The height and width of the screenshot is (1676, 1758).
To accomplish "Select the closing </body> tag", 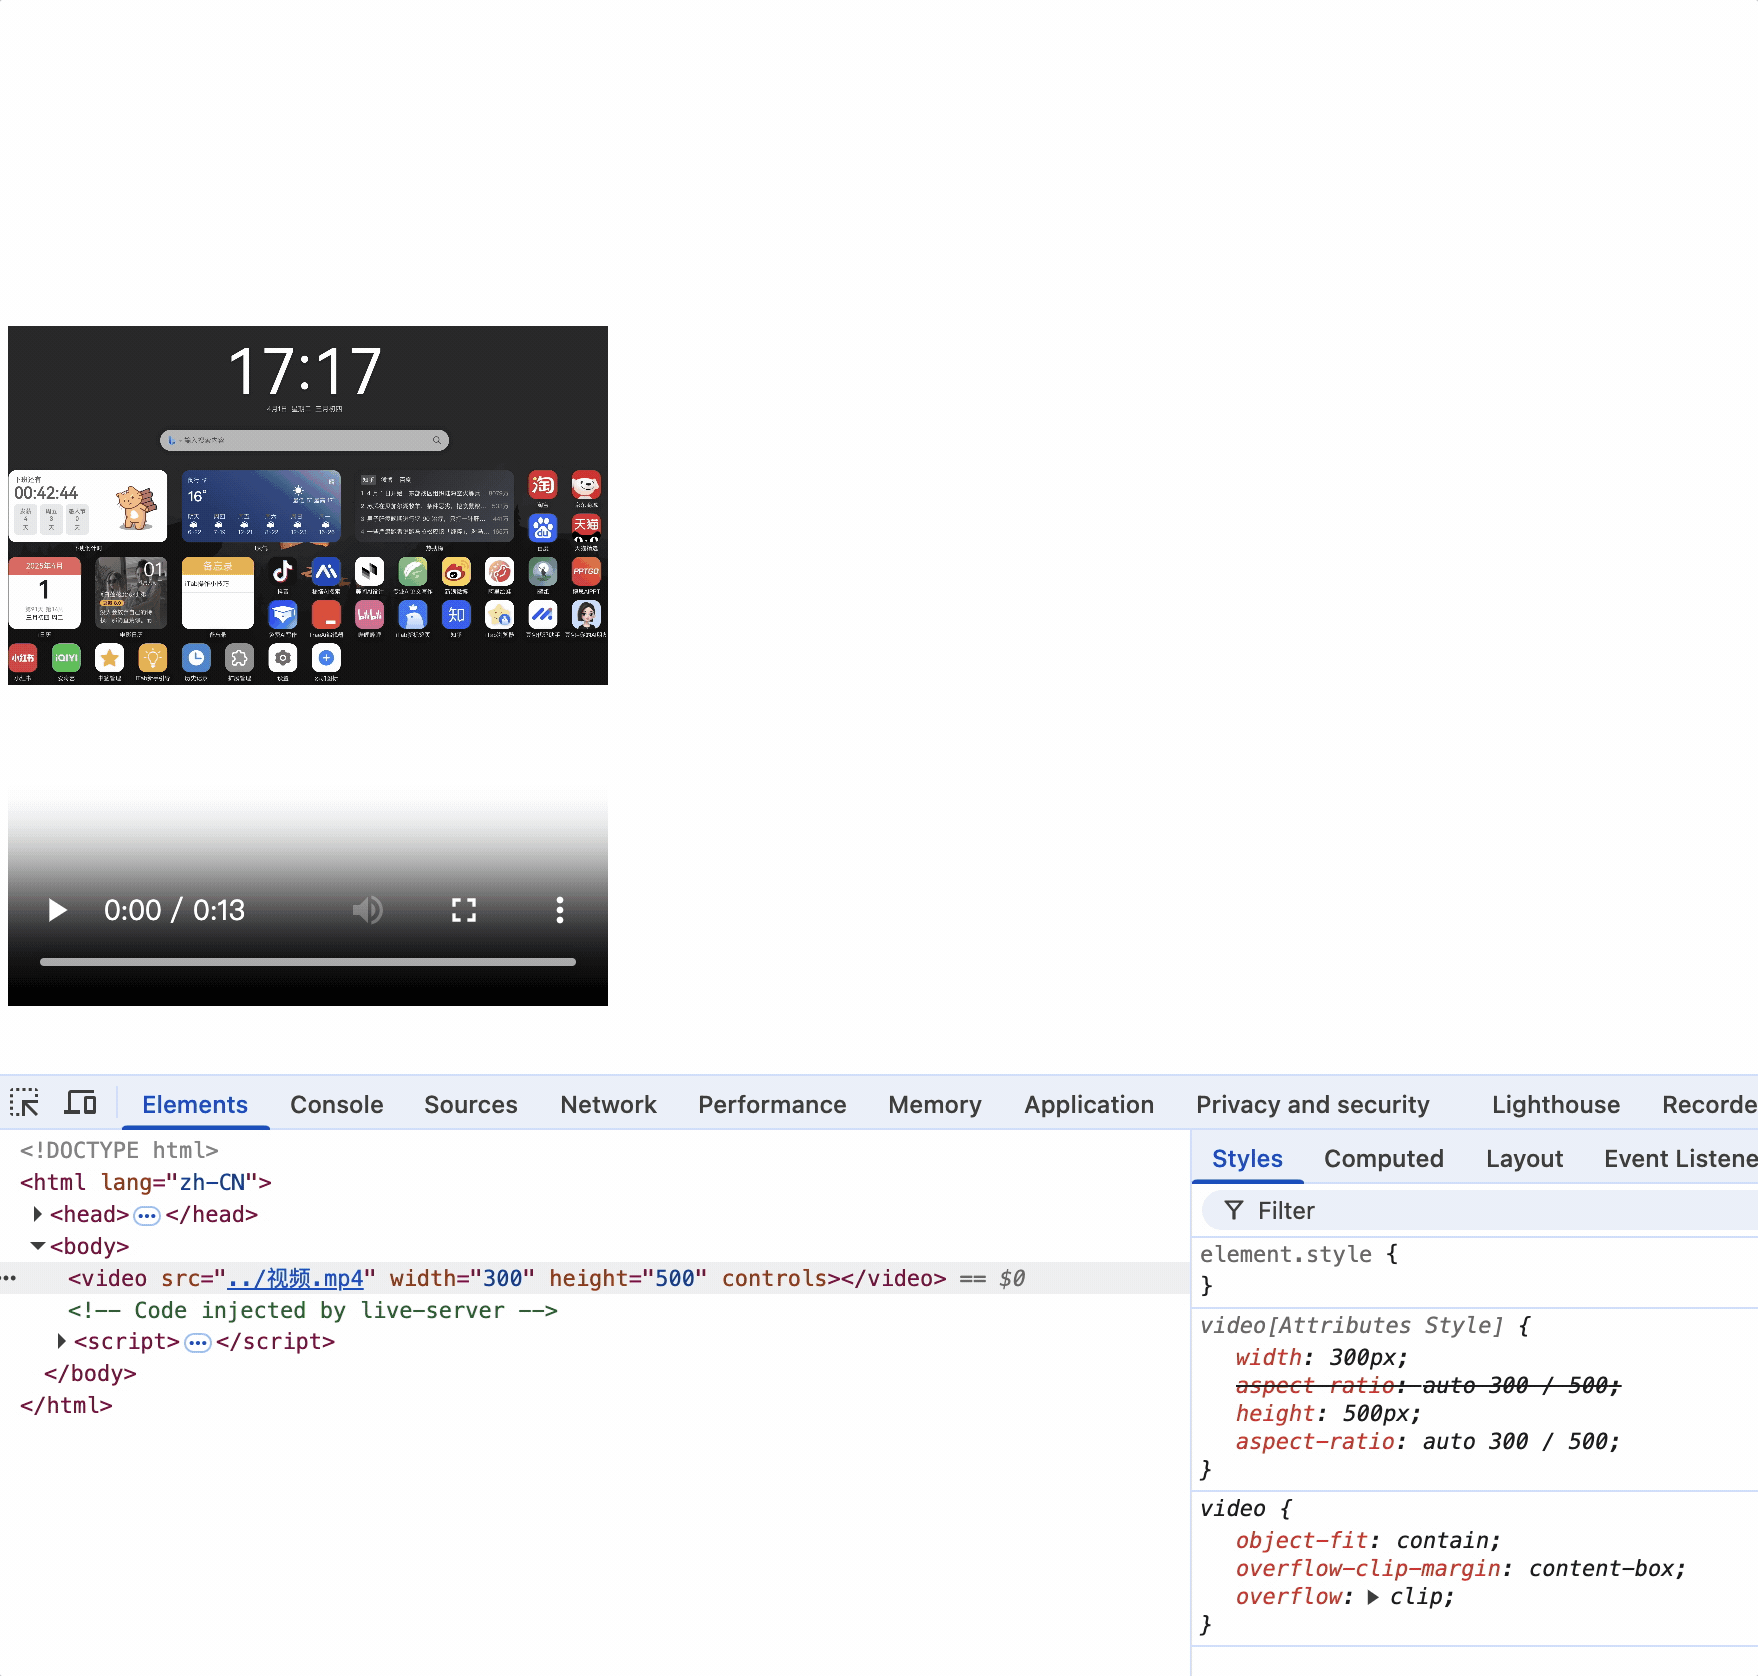I will (x=90, y=1373).
